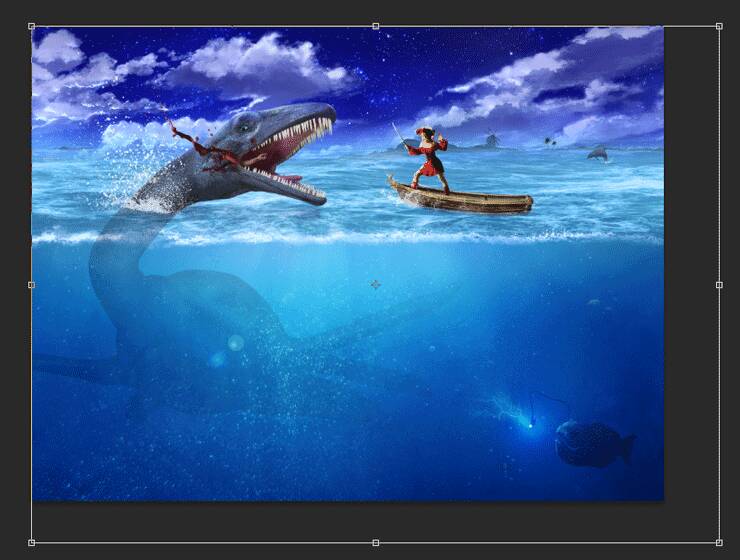Click the dark anglerfish body underwater
This screenshot has height=560, width=740.
590,443
